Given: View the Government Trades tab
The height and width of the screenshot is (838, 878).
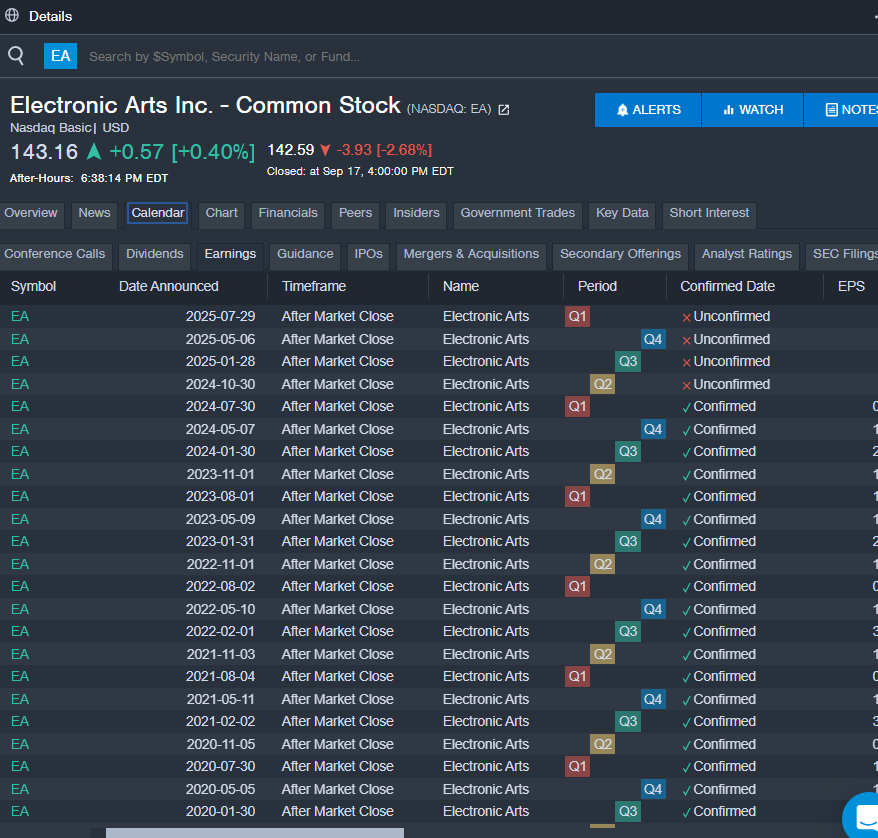Looking at the screenshot, I should [517, 213].
